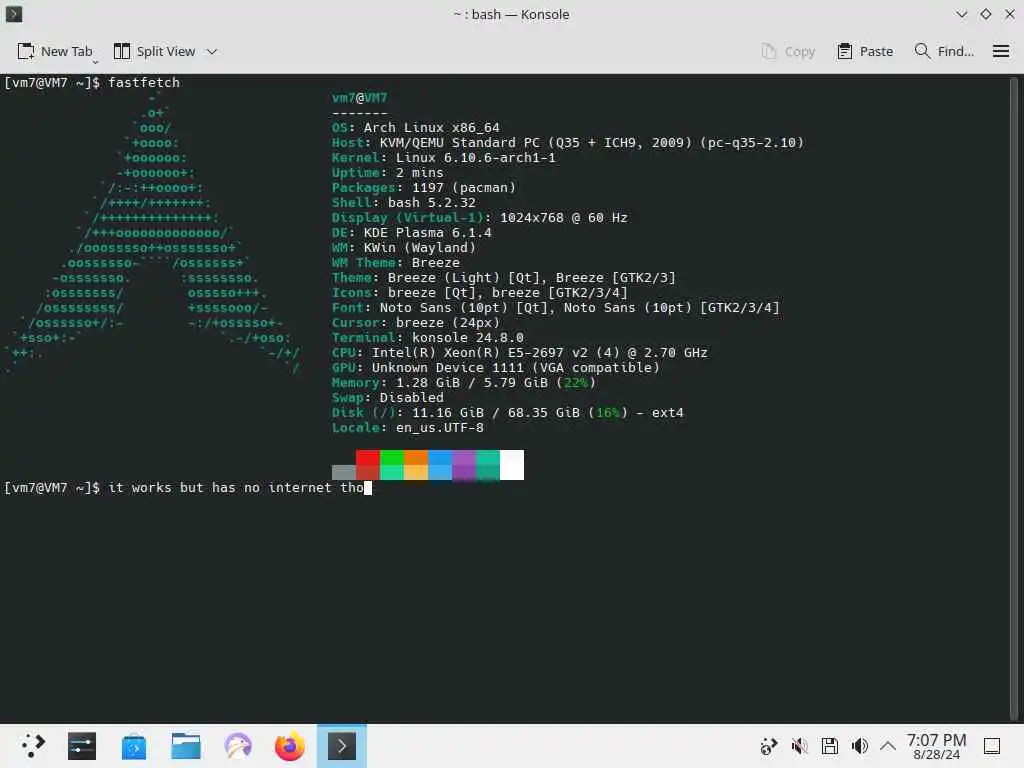Click the Show Desktop button
This screenshot has height=768, width=1024.
pyautogui.click(x=992, y=746)
